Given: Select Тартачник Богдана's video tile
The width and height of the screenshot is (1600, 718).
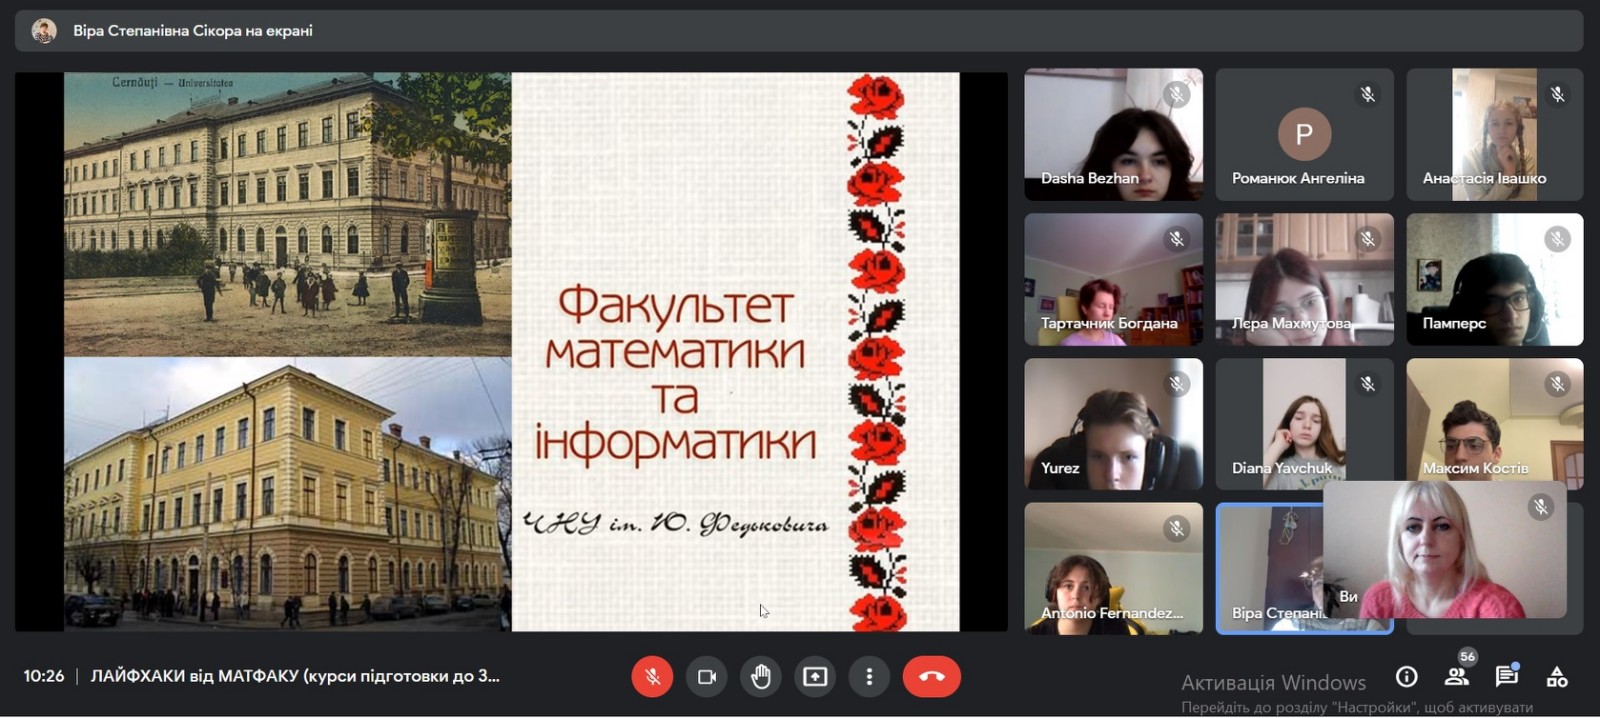Looking at the screenshot, I should [x=1113, y=279].
